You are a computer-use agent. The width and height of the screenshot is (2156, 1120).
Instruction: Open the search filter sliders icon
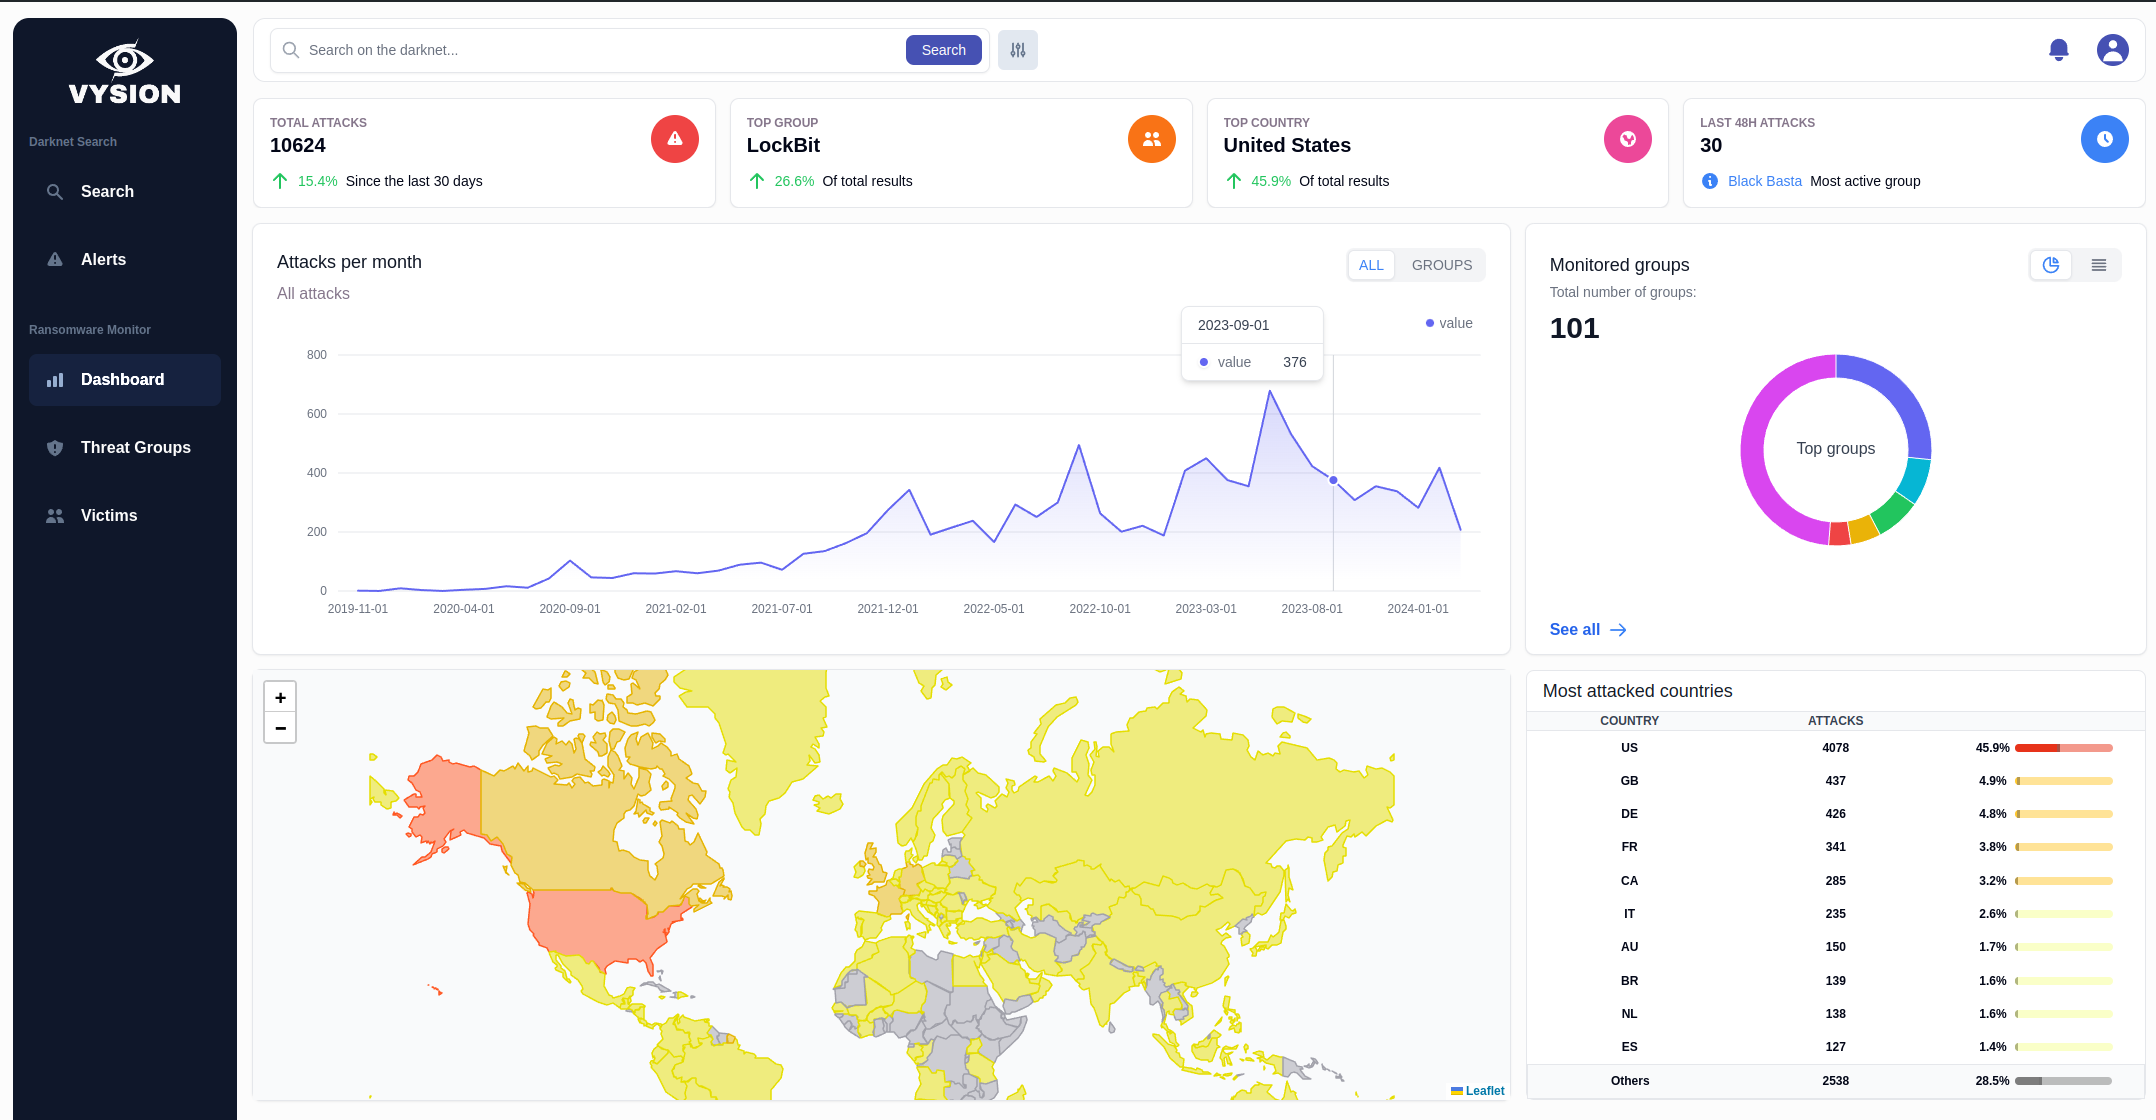click(x=1017, y=50)
